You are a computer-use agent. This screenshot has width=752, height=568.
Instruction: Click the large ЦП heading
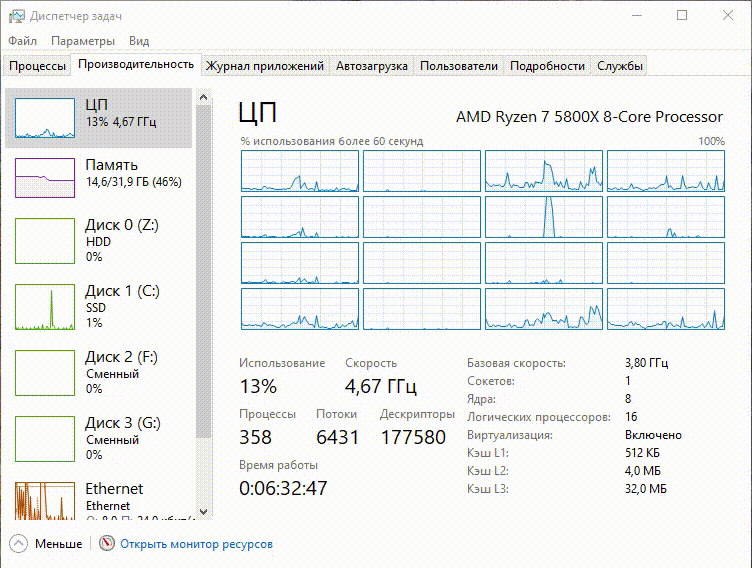click(258, 113)
